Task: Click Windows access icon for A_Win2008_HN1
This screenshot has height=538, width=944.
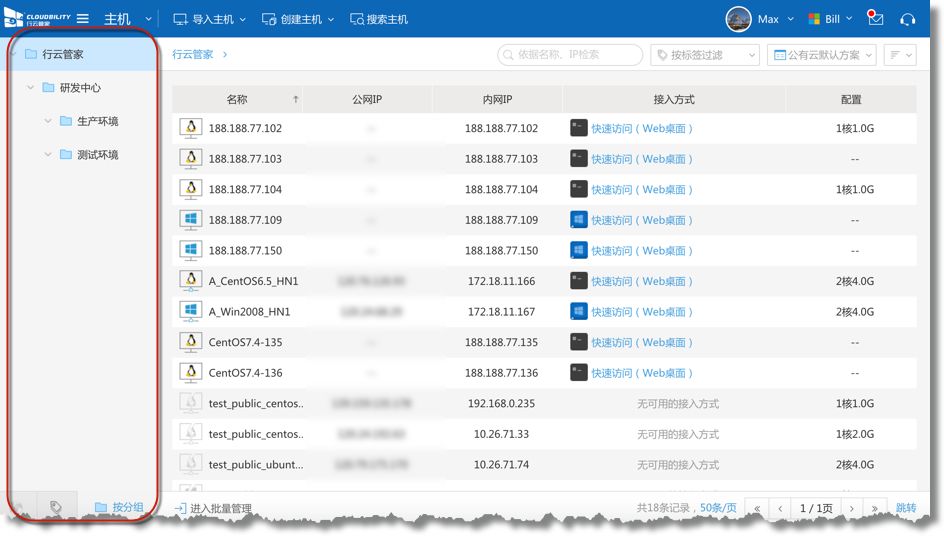Action: point(578,312)
